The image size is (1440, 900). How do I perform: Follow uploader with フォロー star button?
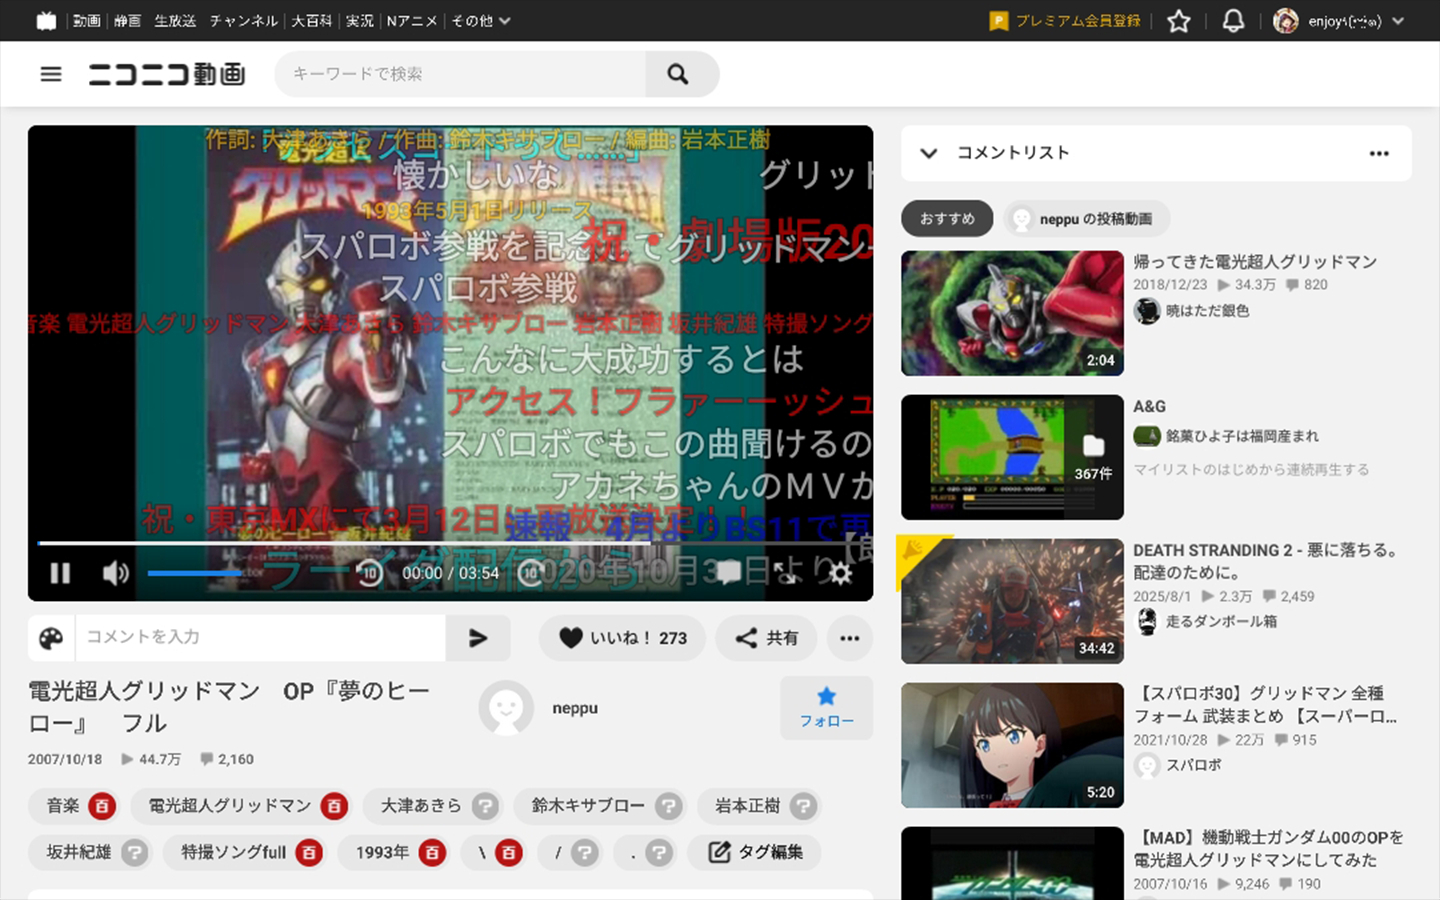[826, 708]
